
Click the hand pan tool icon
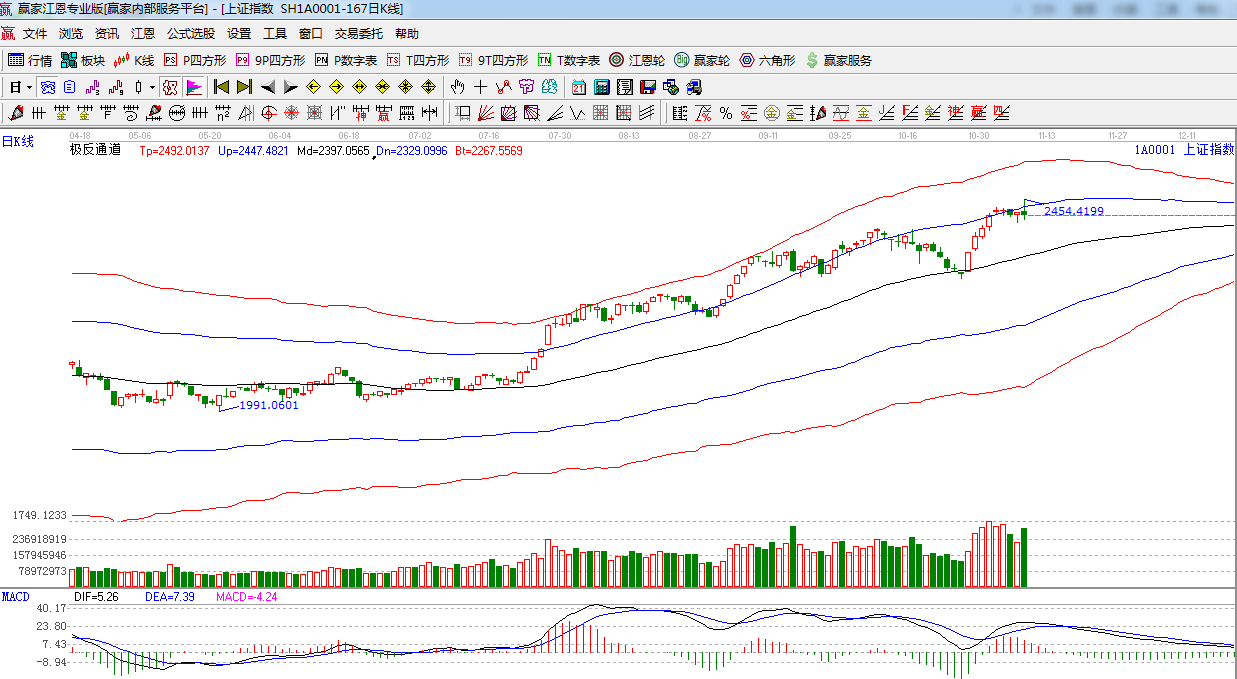pyautogui.click(x=458, y=87)
